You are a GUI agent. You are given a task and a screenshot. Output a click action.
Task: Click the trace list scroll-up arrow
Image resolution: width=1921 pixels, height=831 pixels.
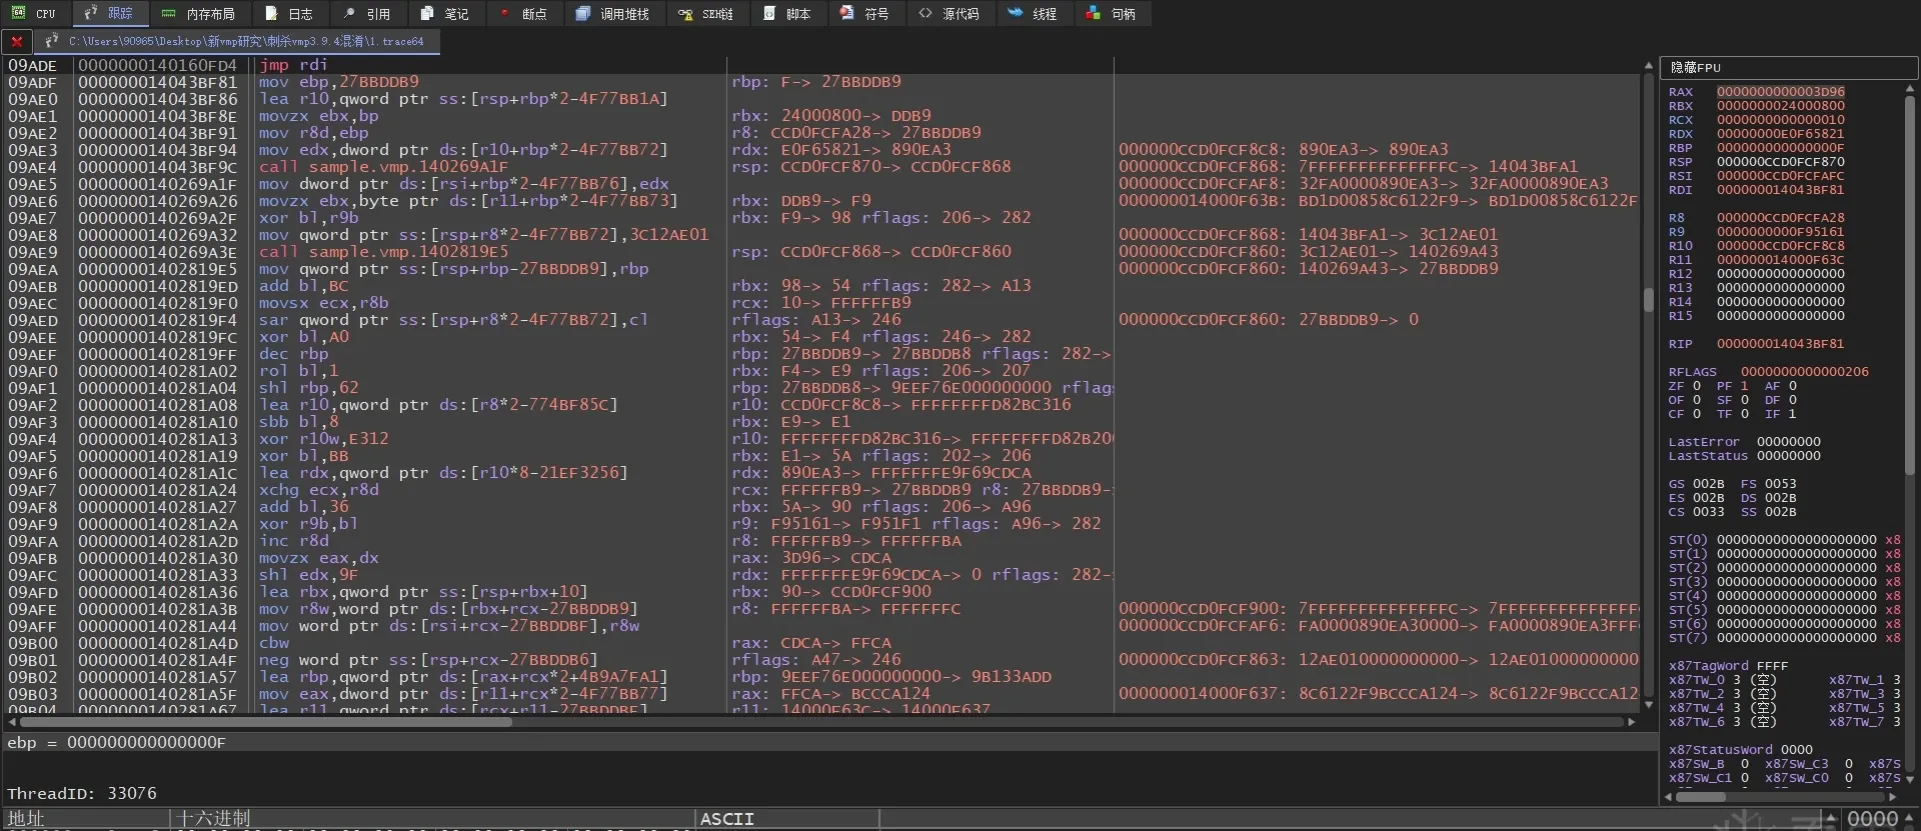point(1648,66)
